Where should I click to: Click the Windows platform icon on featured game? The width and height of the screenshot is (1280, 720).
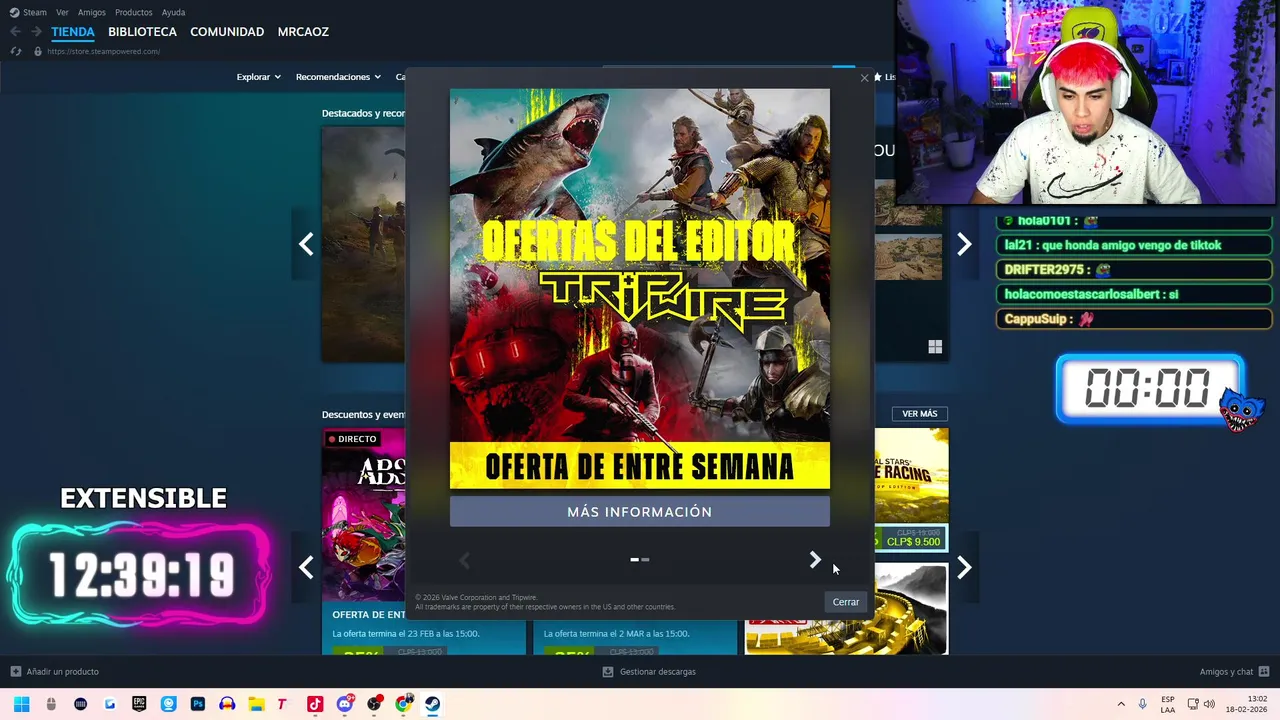pyautogui.click(x=935, y=347)
